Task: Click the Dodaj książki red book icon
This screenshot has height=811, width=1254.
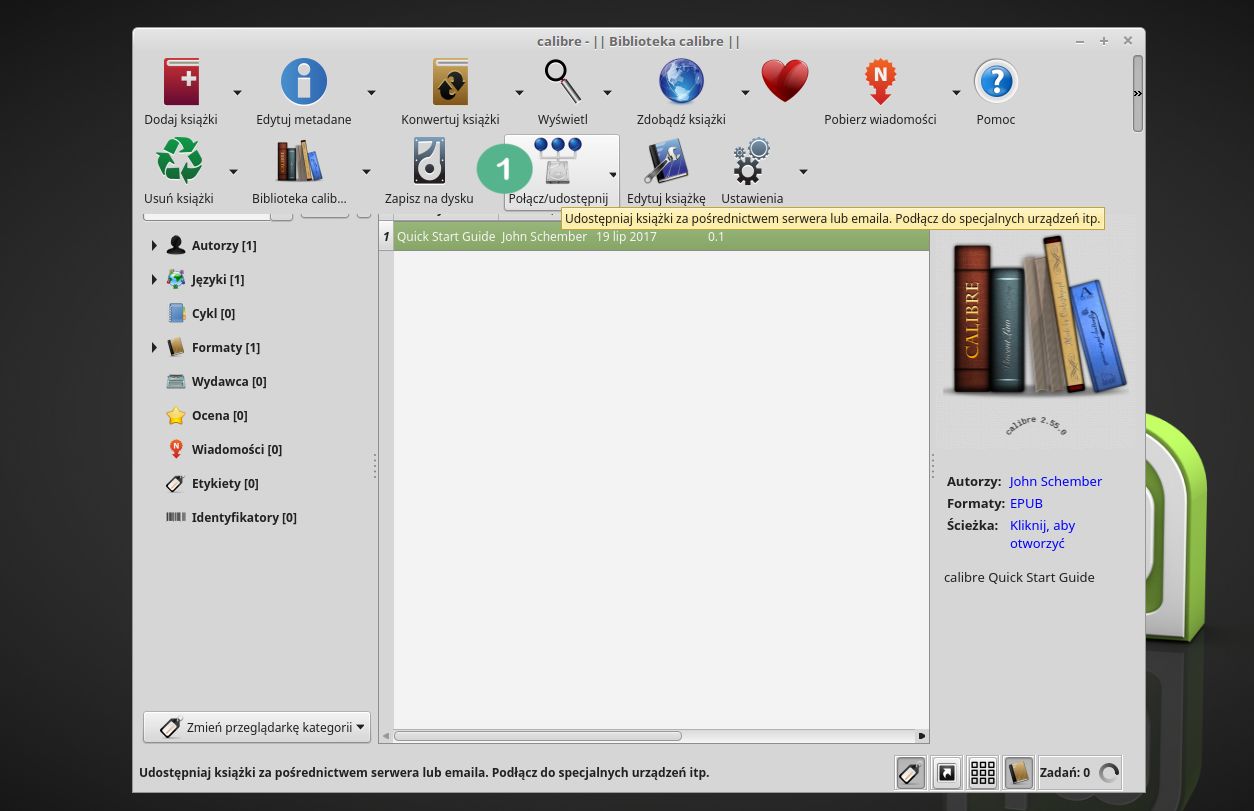Action: tap(181, 82)
